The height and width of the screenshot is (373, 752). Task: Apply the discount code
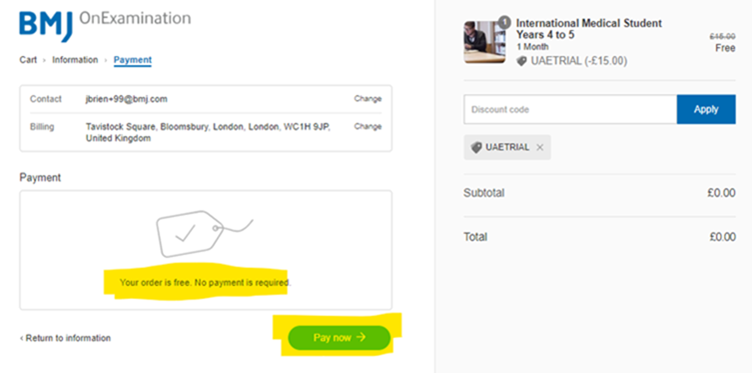point(706,109)
